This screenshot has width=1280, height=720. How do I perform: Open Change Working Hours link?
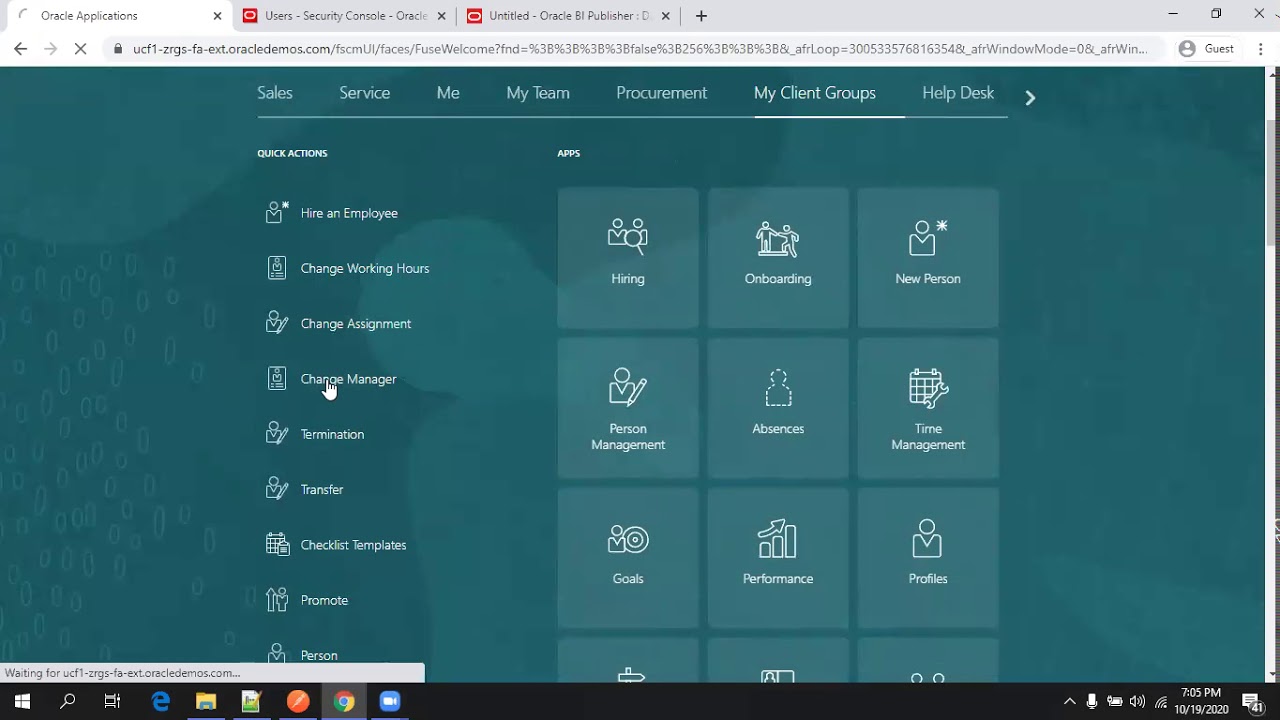(365, 268)
